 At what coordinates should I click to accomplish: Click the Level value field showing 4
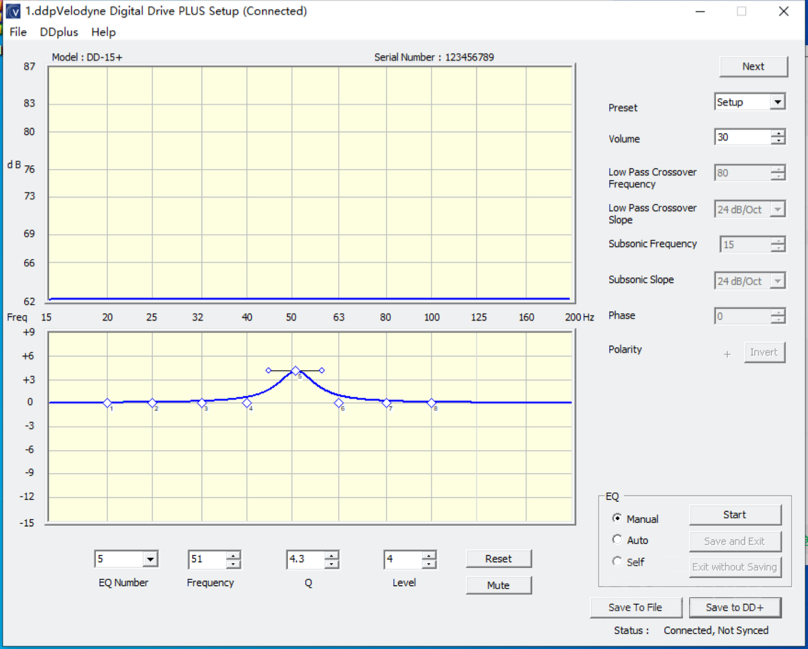403,559
